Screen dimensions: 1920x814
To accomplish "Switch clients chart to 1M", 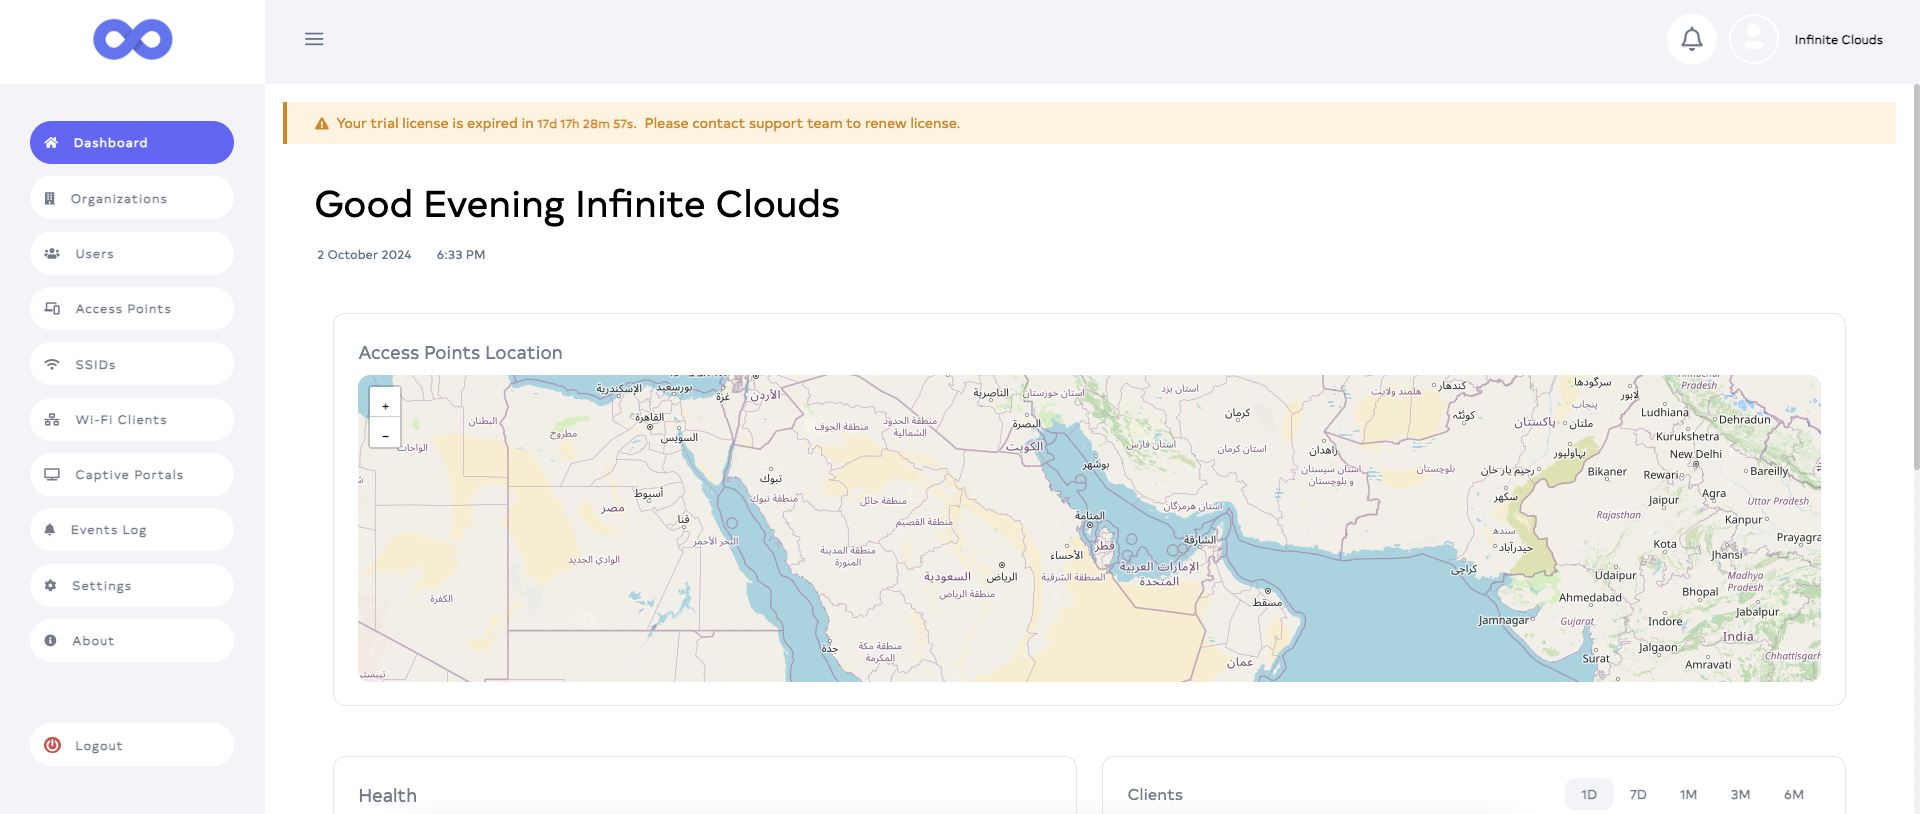I will (1688, 794).
